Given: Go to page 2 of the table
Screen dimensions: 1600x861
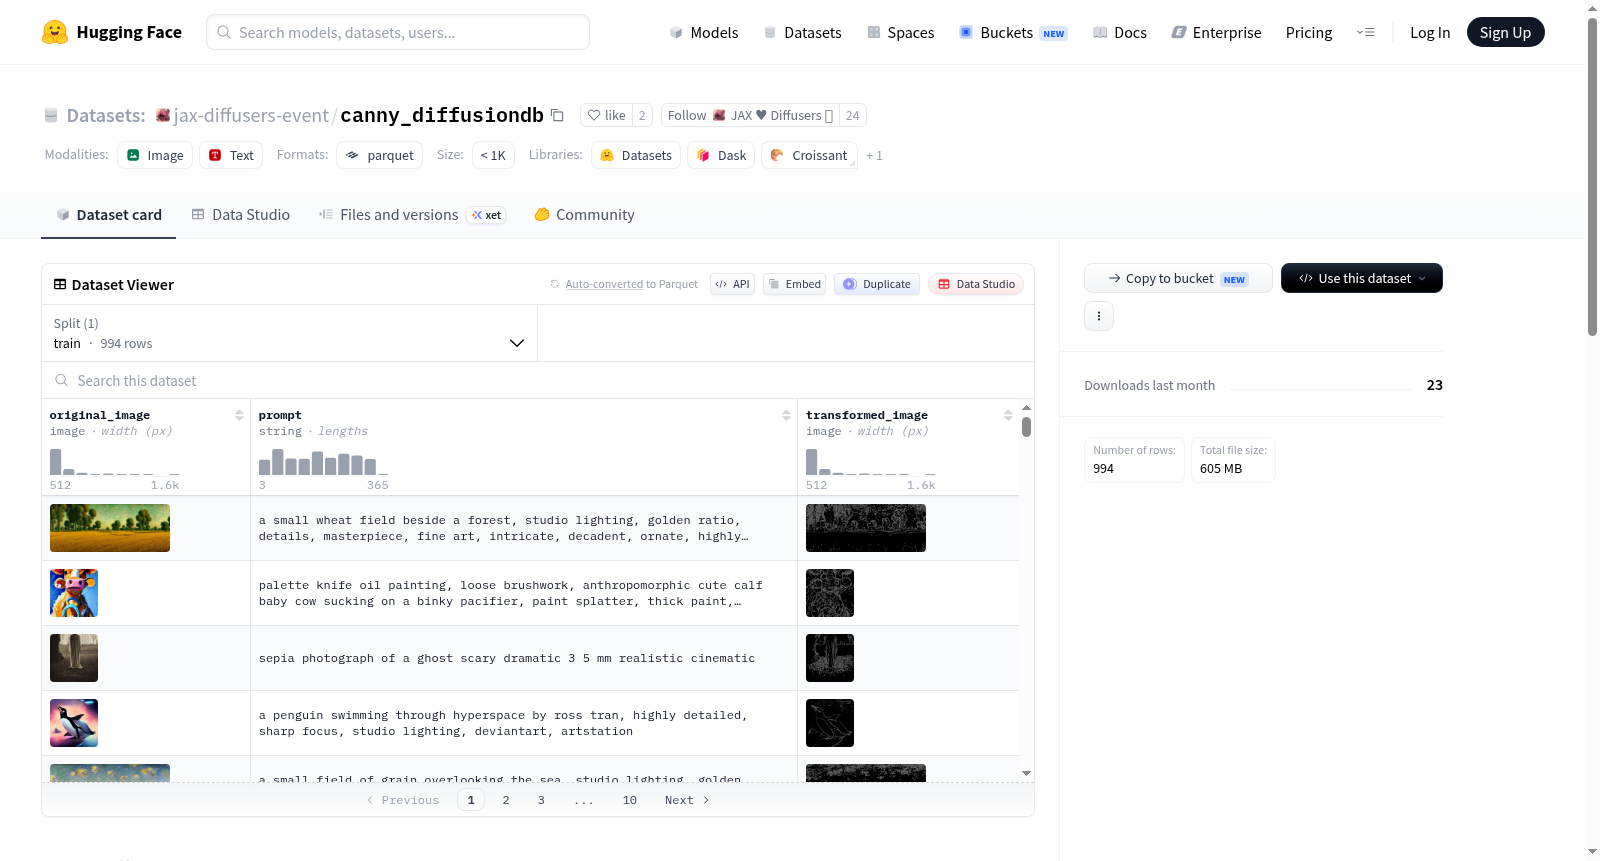Looking at the screenshot, I should click(506, 800).
